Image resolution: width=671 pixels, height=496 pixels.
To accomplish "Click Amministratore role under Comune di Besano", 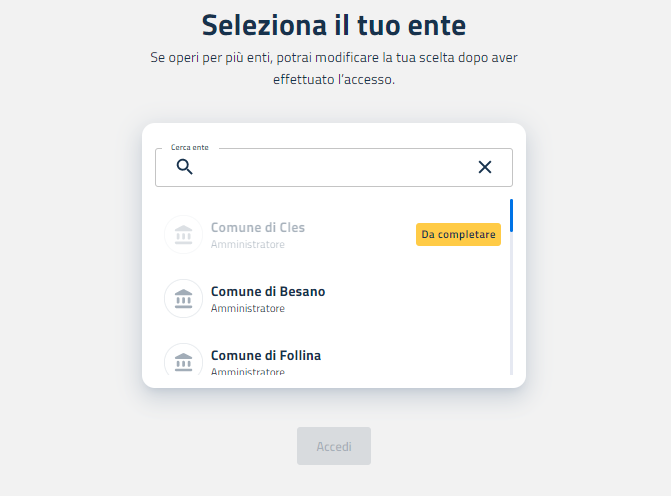I will (x=247, y=308).
